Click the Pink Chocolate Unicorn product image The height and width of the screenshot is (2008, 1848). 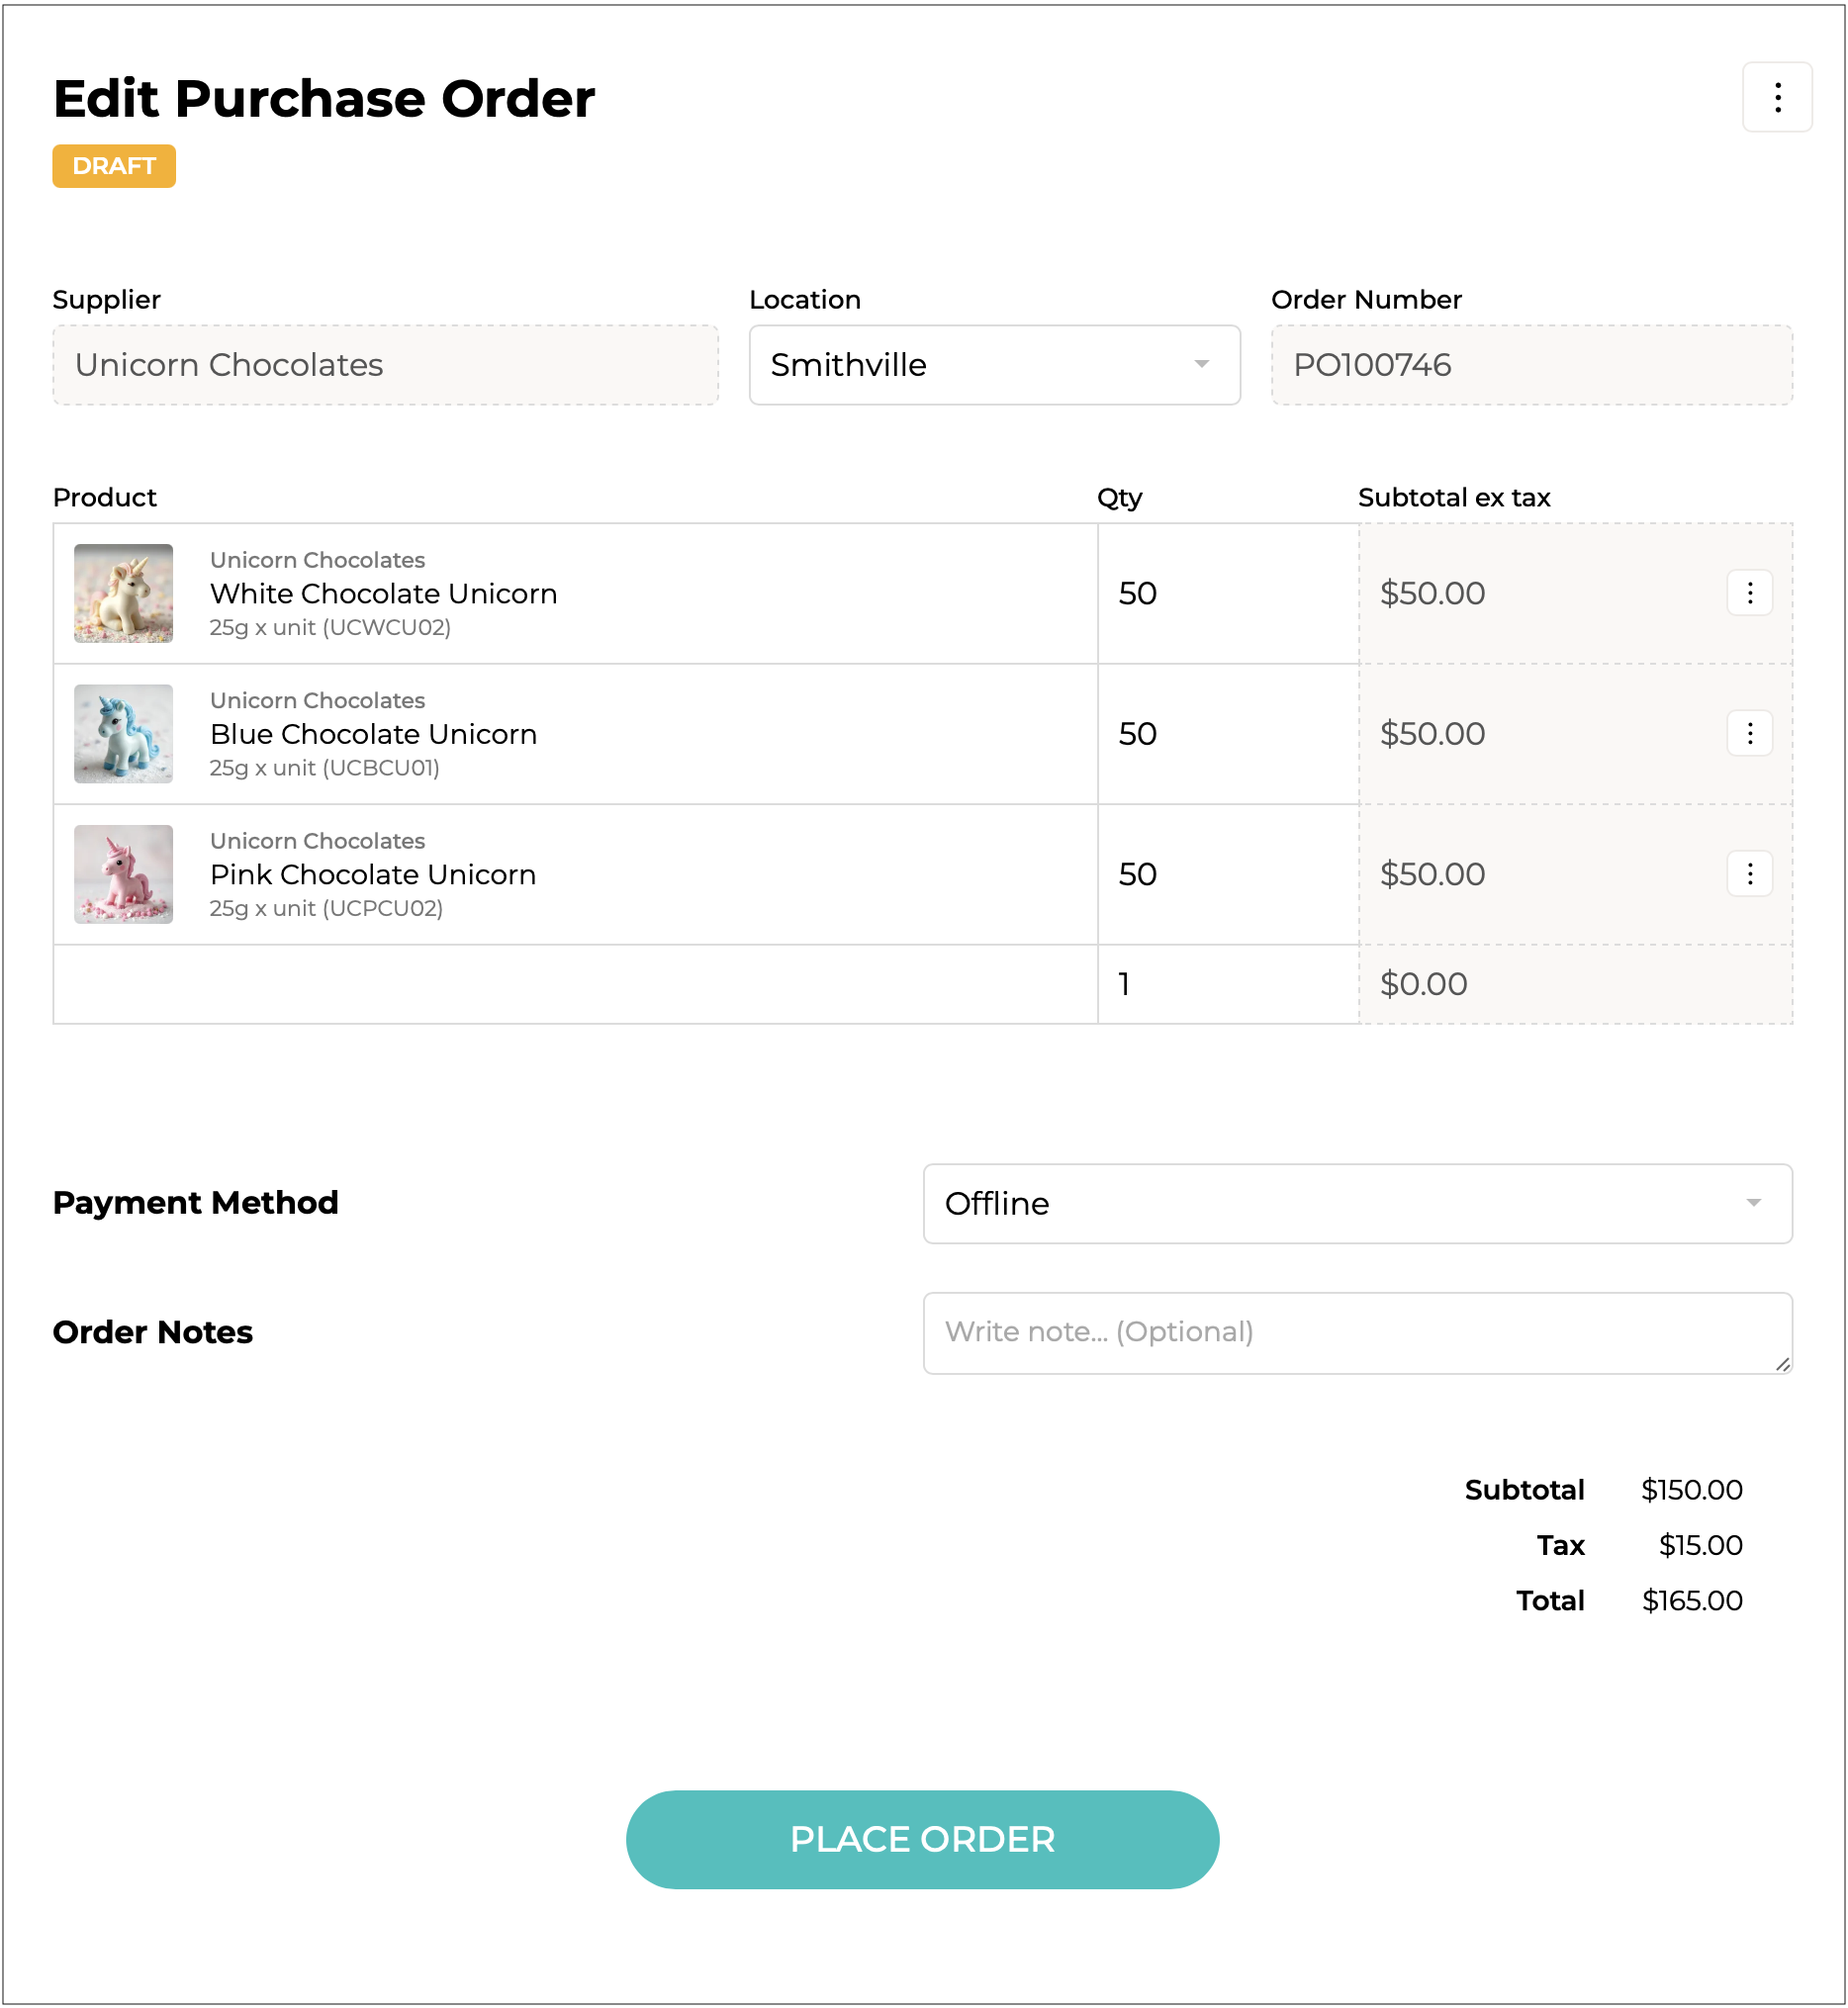click(123, 874)
